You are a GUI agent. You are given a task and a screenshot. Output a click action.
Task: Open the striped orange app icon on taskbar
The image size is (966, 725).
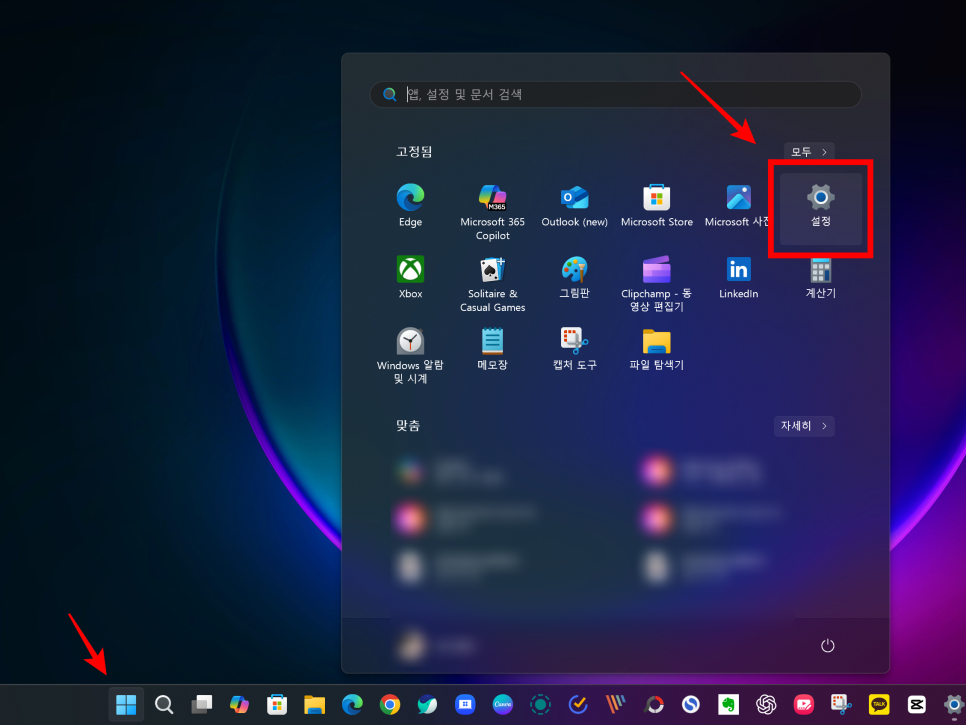pyautogui.click(x=615, y=704)
